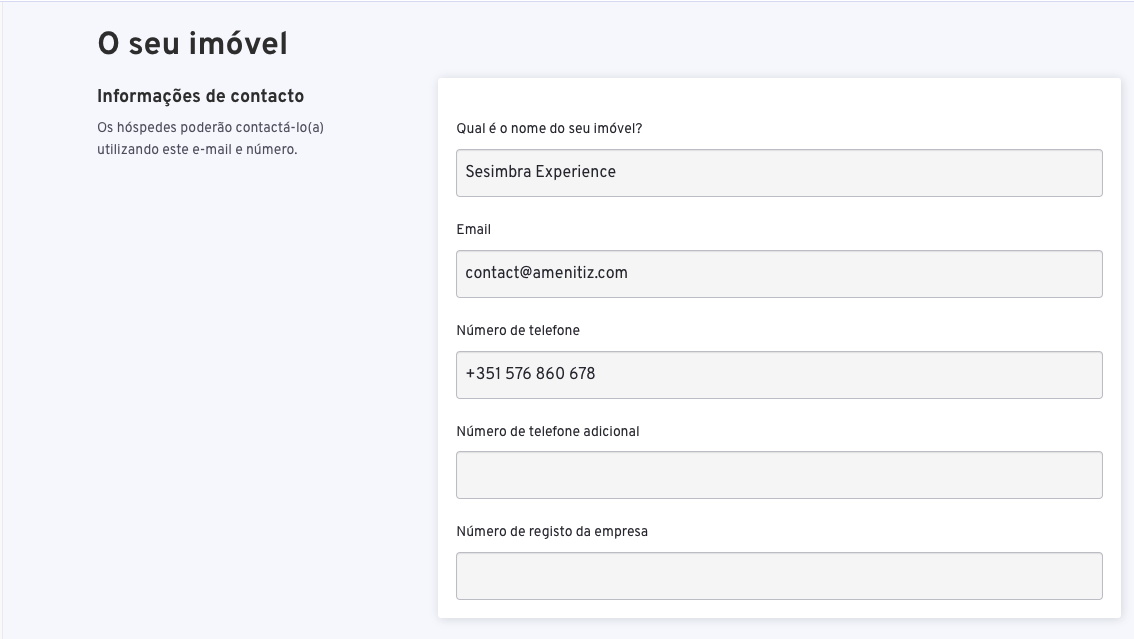Click the '+351' country code in phone field
The image size is (1134, 639).
tap(483, 374)
